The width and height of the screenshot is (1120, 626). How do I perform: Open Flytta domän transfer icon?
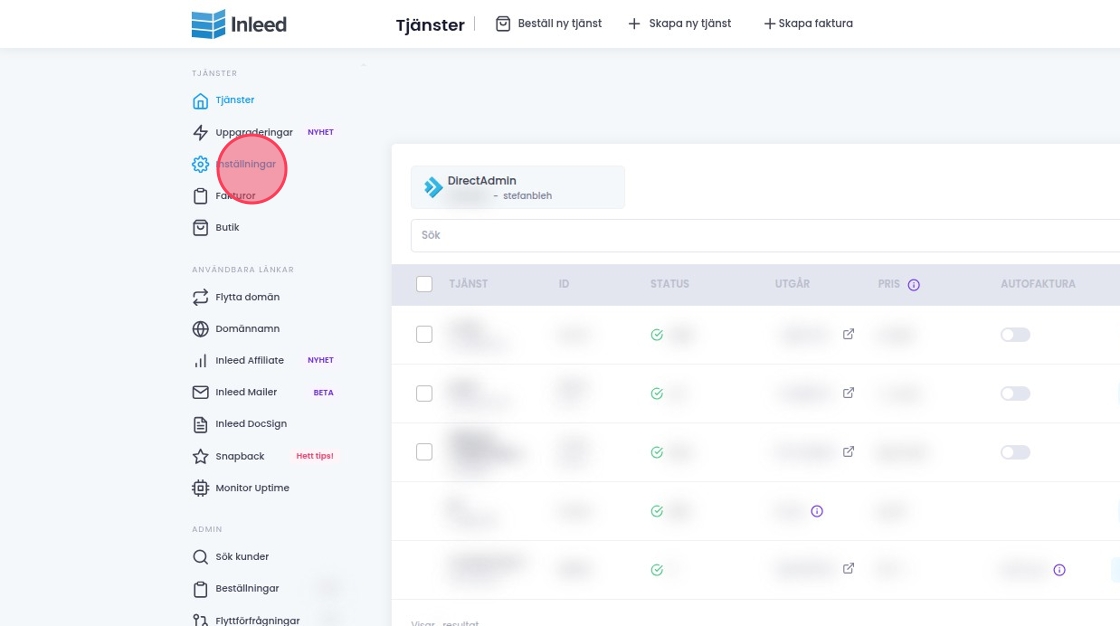(x=200, y=297)
